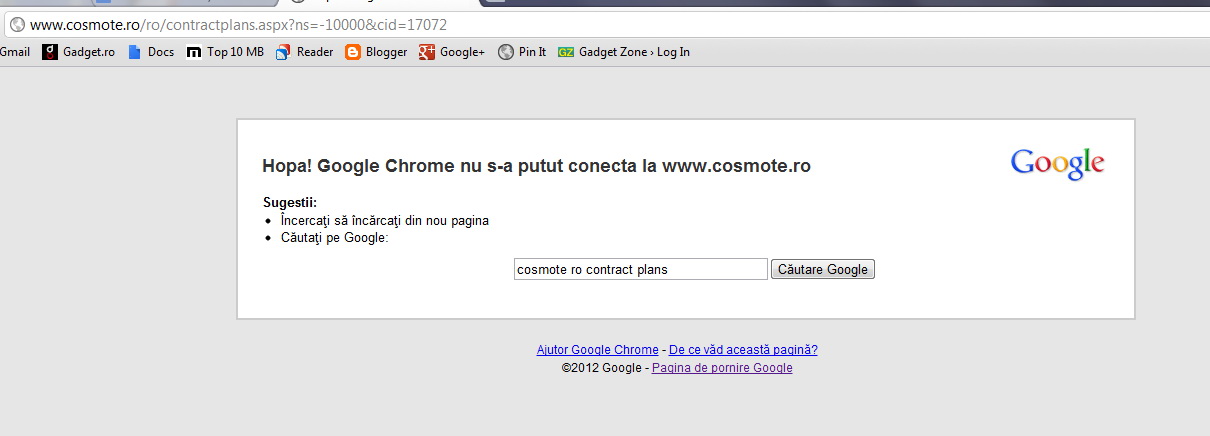Click the globe site-info icon in address bar
This screenshot has height=436, width=1210.
17,24
